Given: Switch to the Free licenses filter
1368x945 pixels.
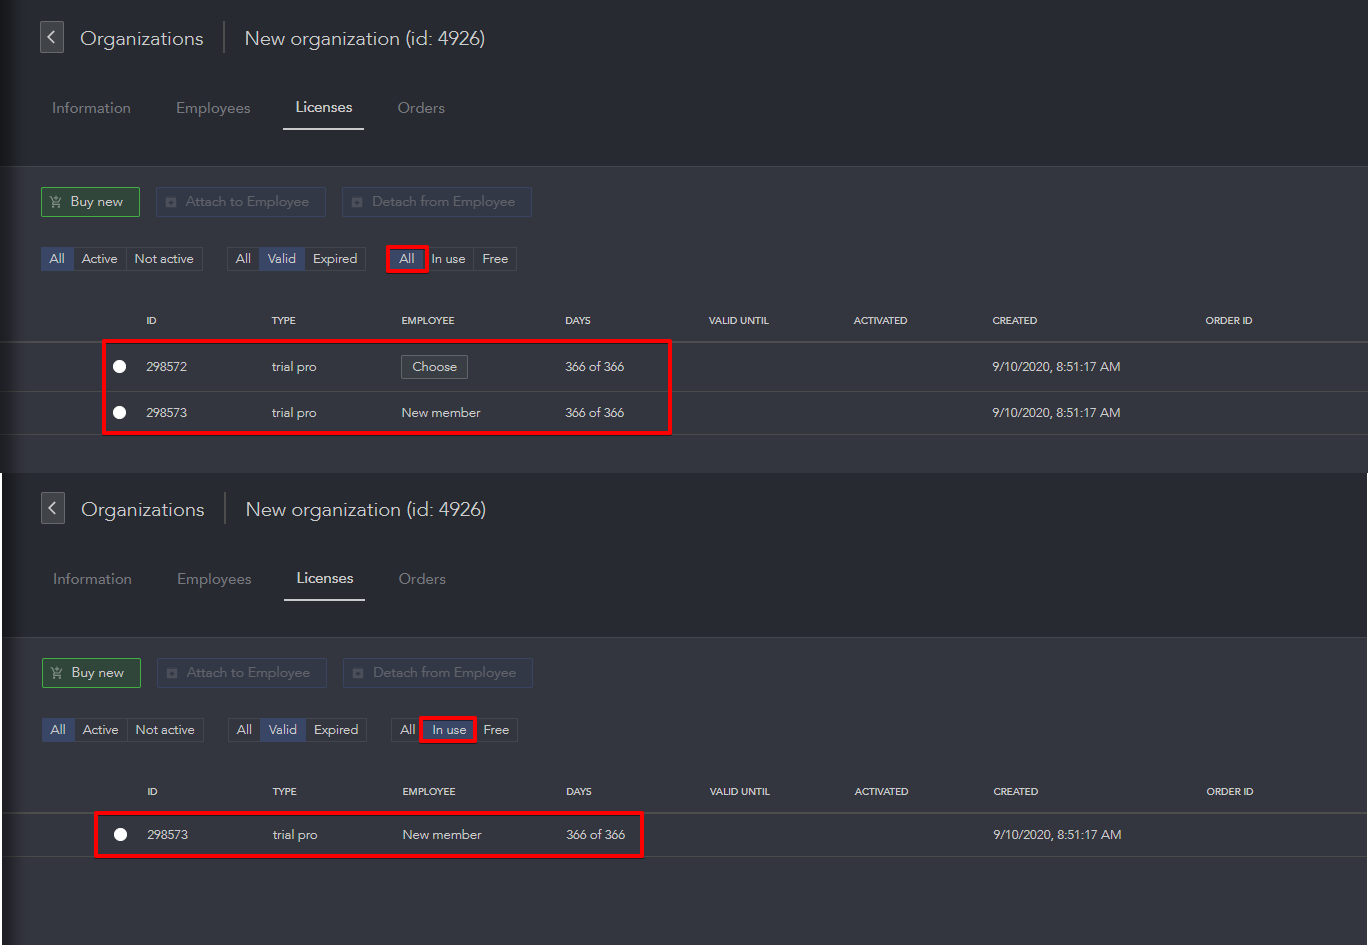Looking at the screenshot, I should pyautogui.click(x=495, y=258).
